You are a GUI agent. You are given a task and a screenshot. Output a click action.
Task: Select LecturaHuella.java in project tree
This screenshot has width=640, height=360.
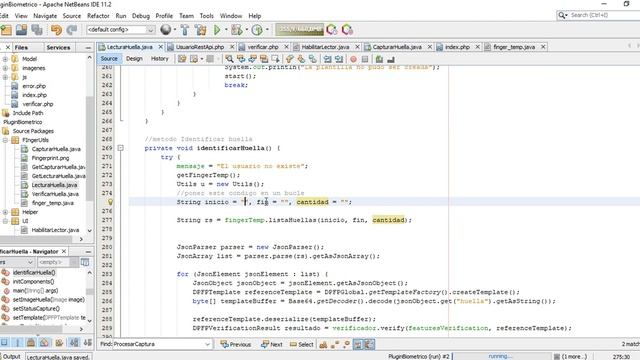point(54,185)
